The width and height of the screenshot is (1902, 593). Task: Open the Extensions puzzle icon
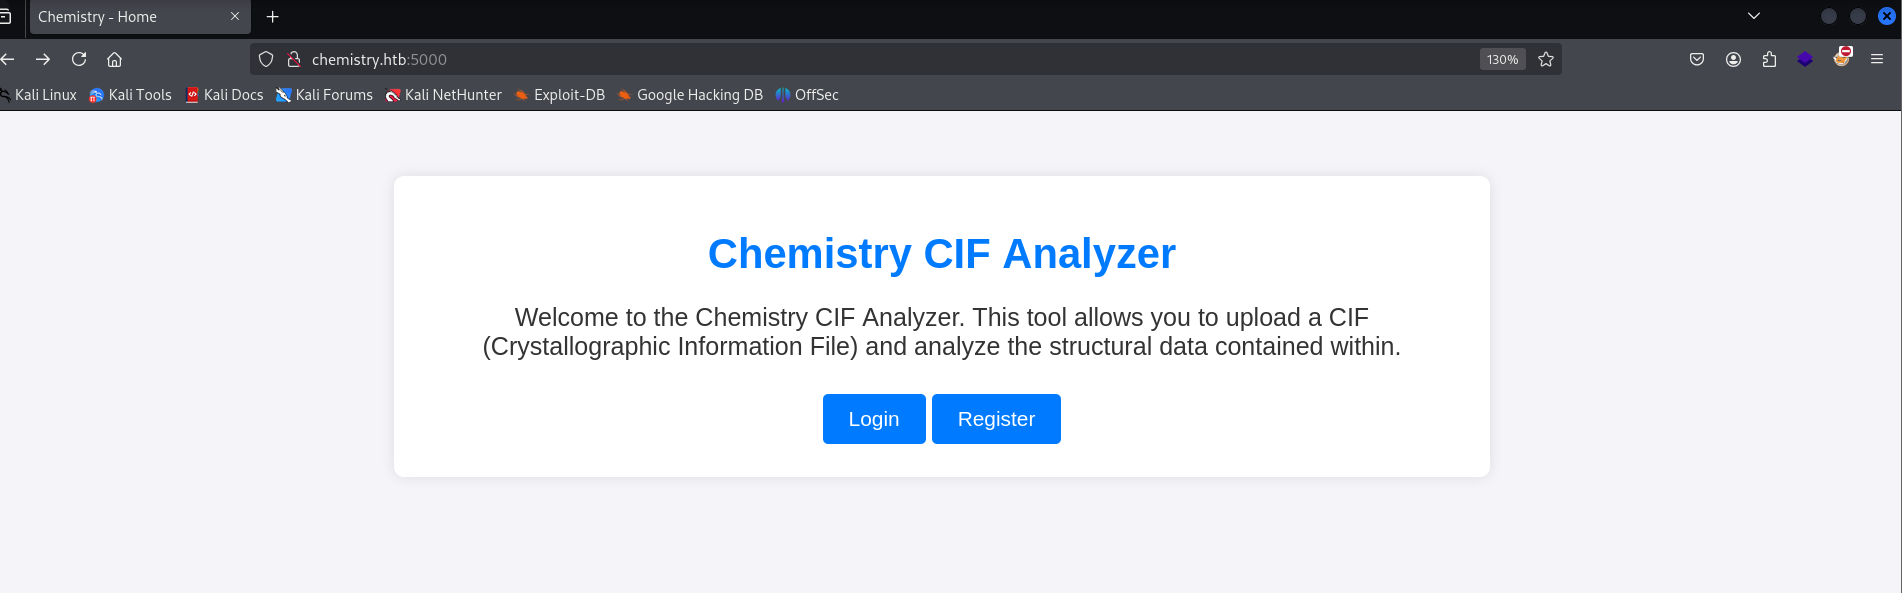click(x=1769, y=59)
